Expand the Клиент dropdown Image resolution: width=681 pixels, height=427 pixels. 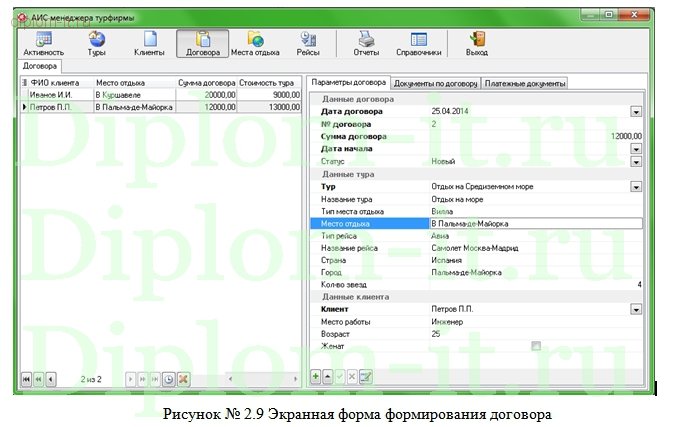[635, 310]
